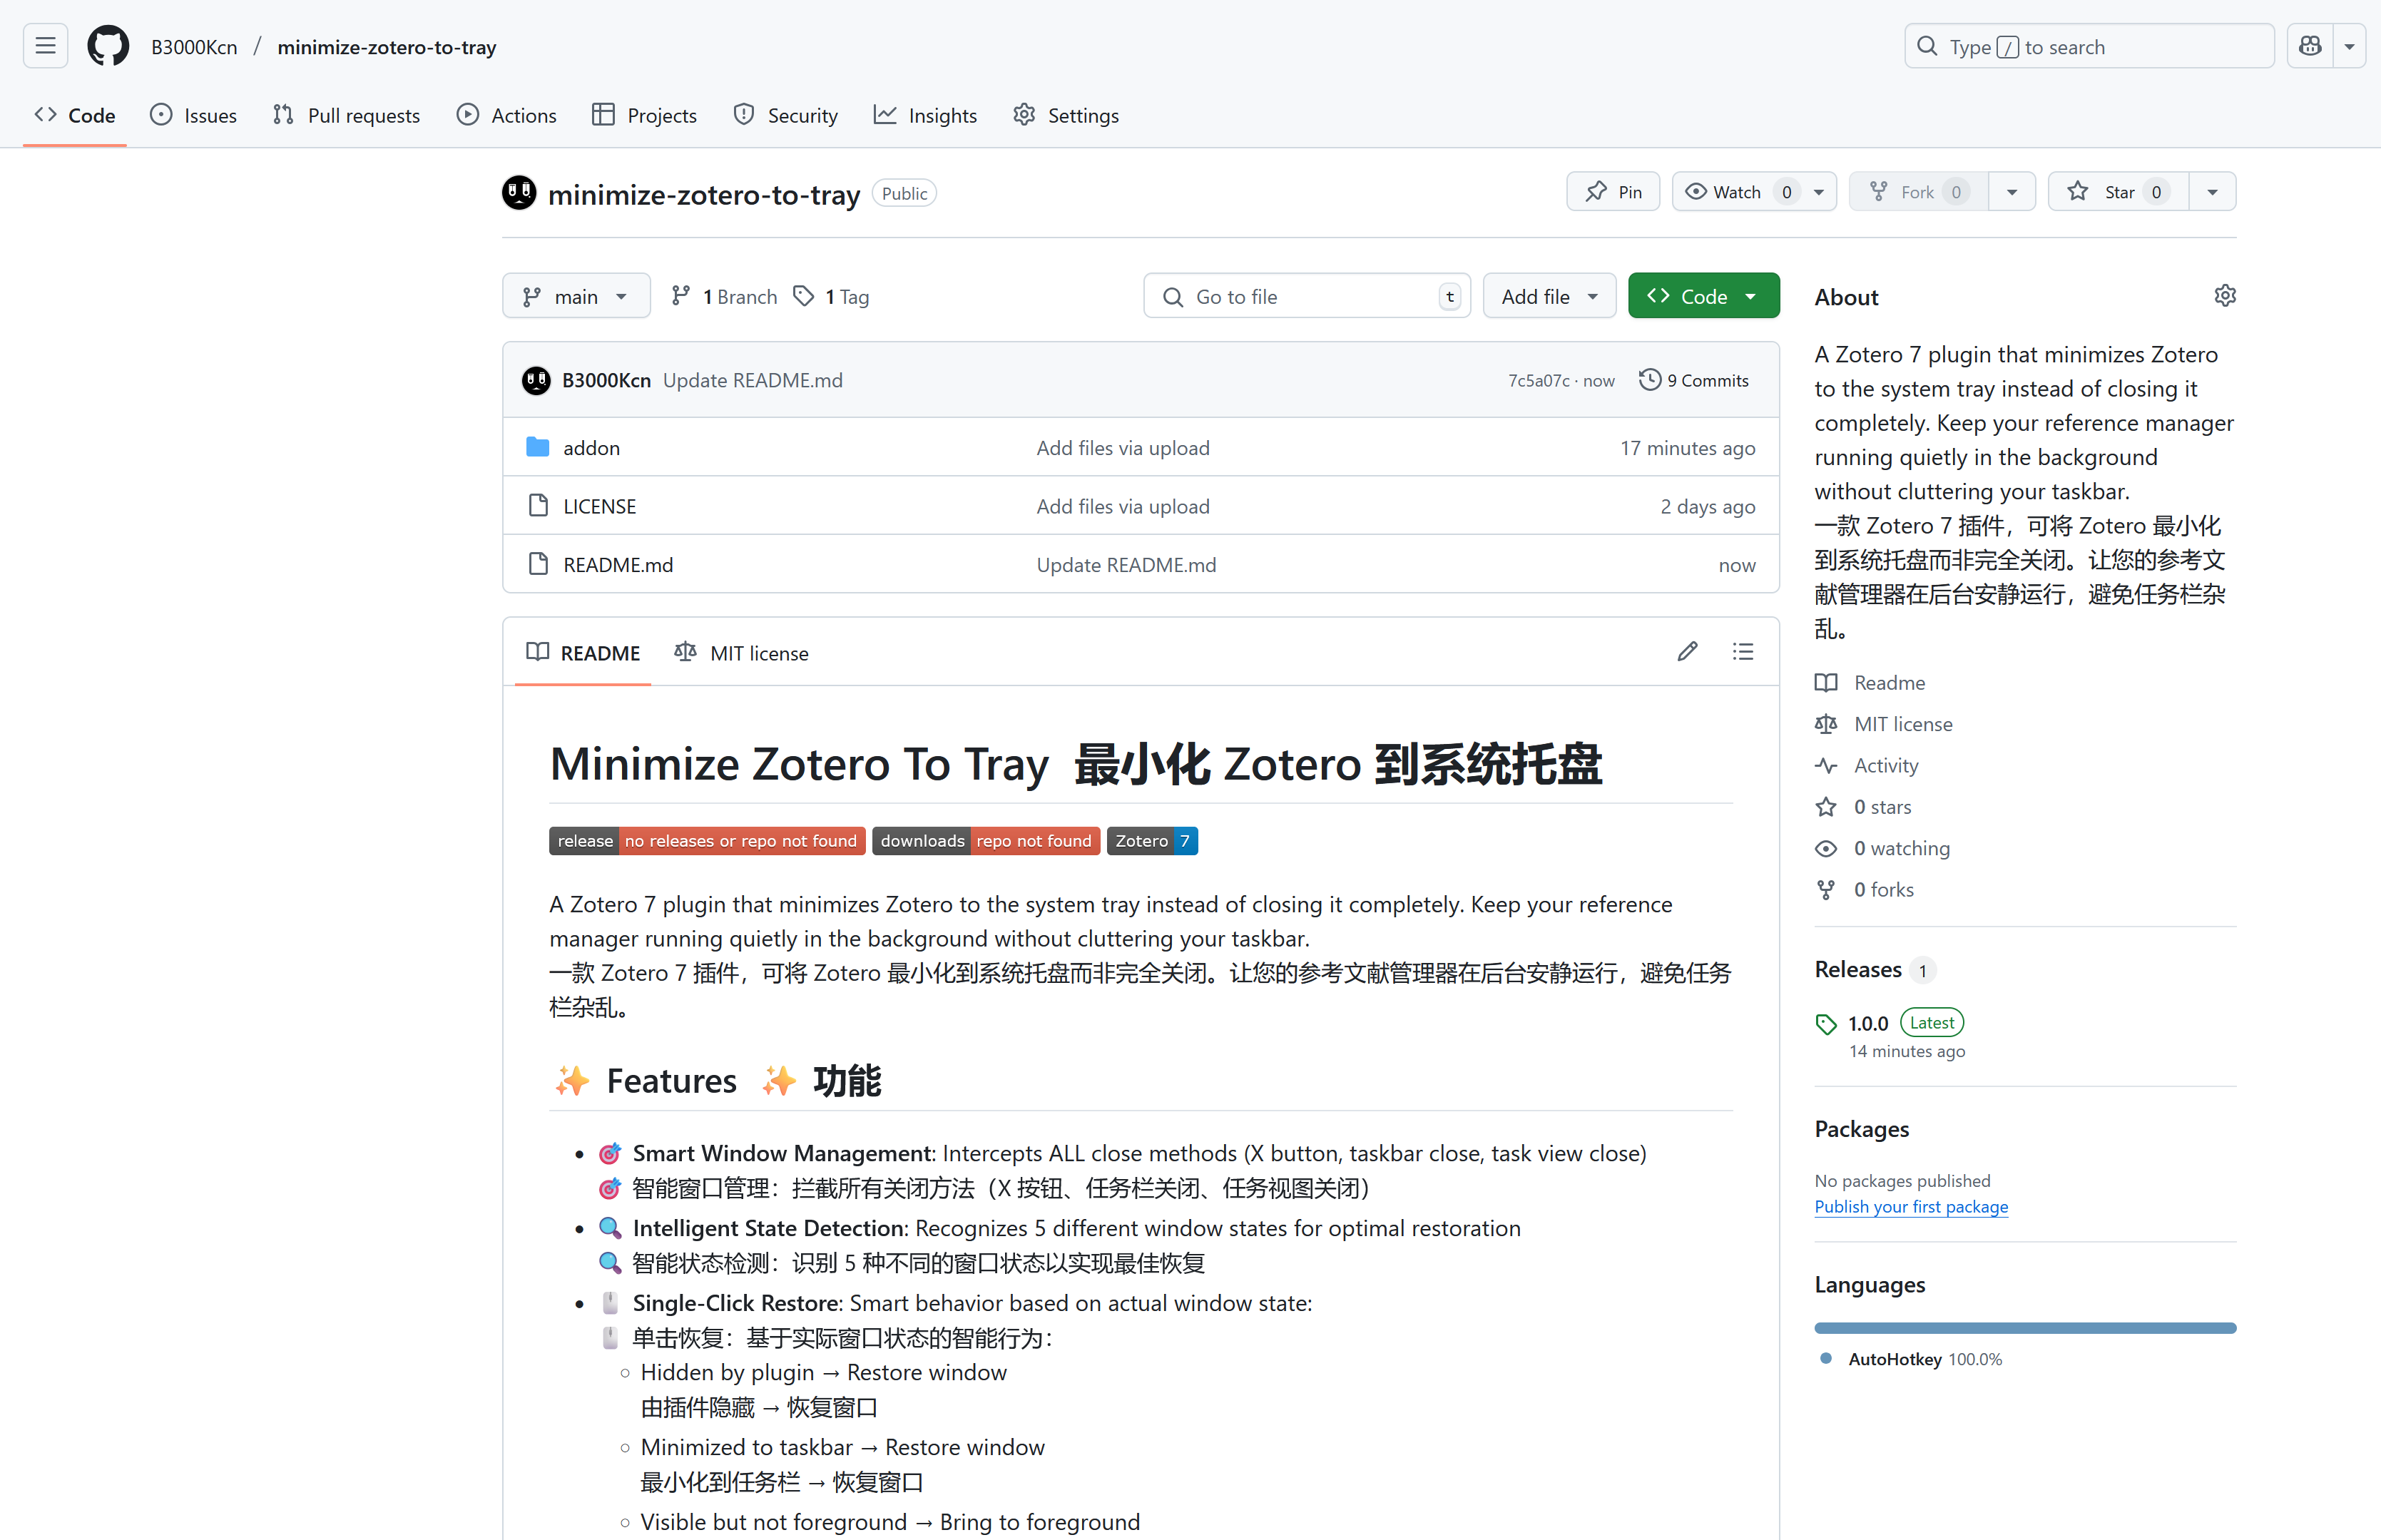Viewport: 2381px width, 1540px height.
Task: Follow the Publish your first package link
Action: (1911, 1207)
